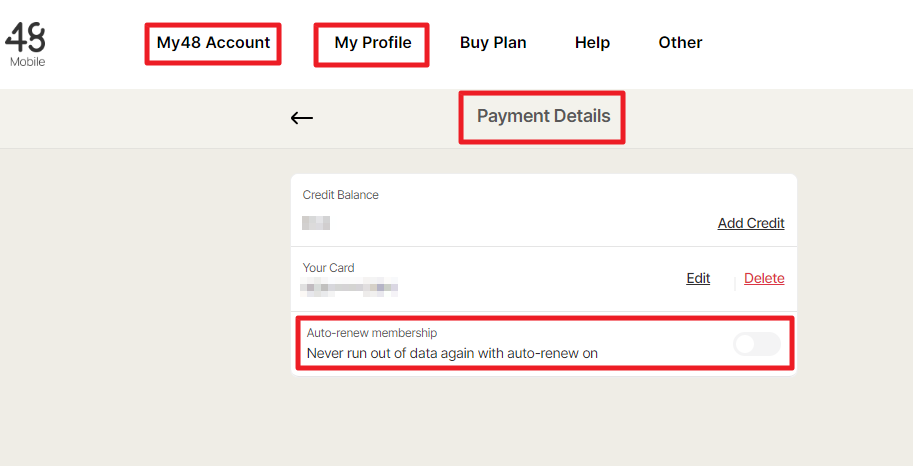Select the blurred card number

(x=351, y=288)
